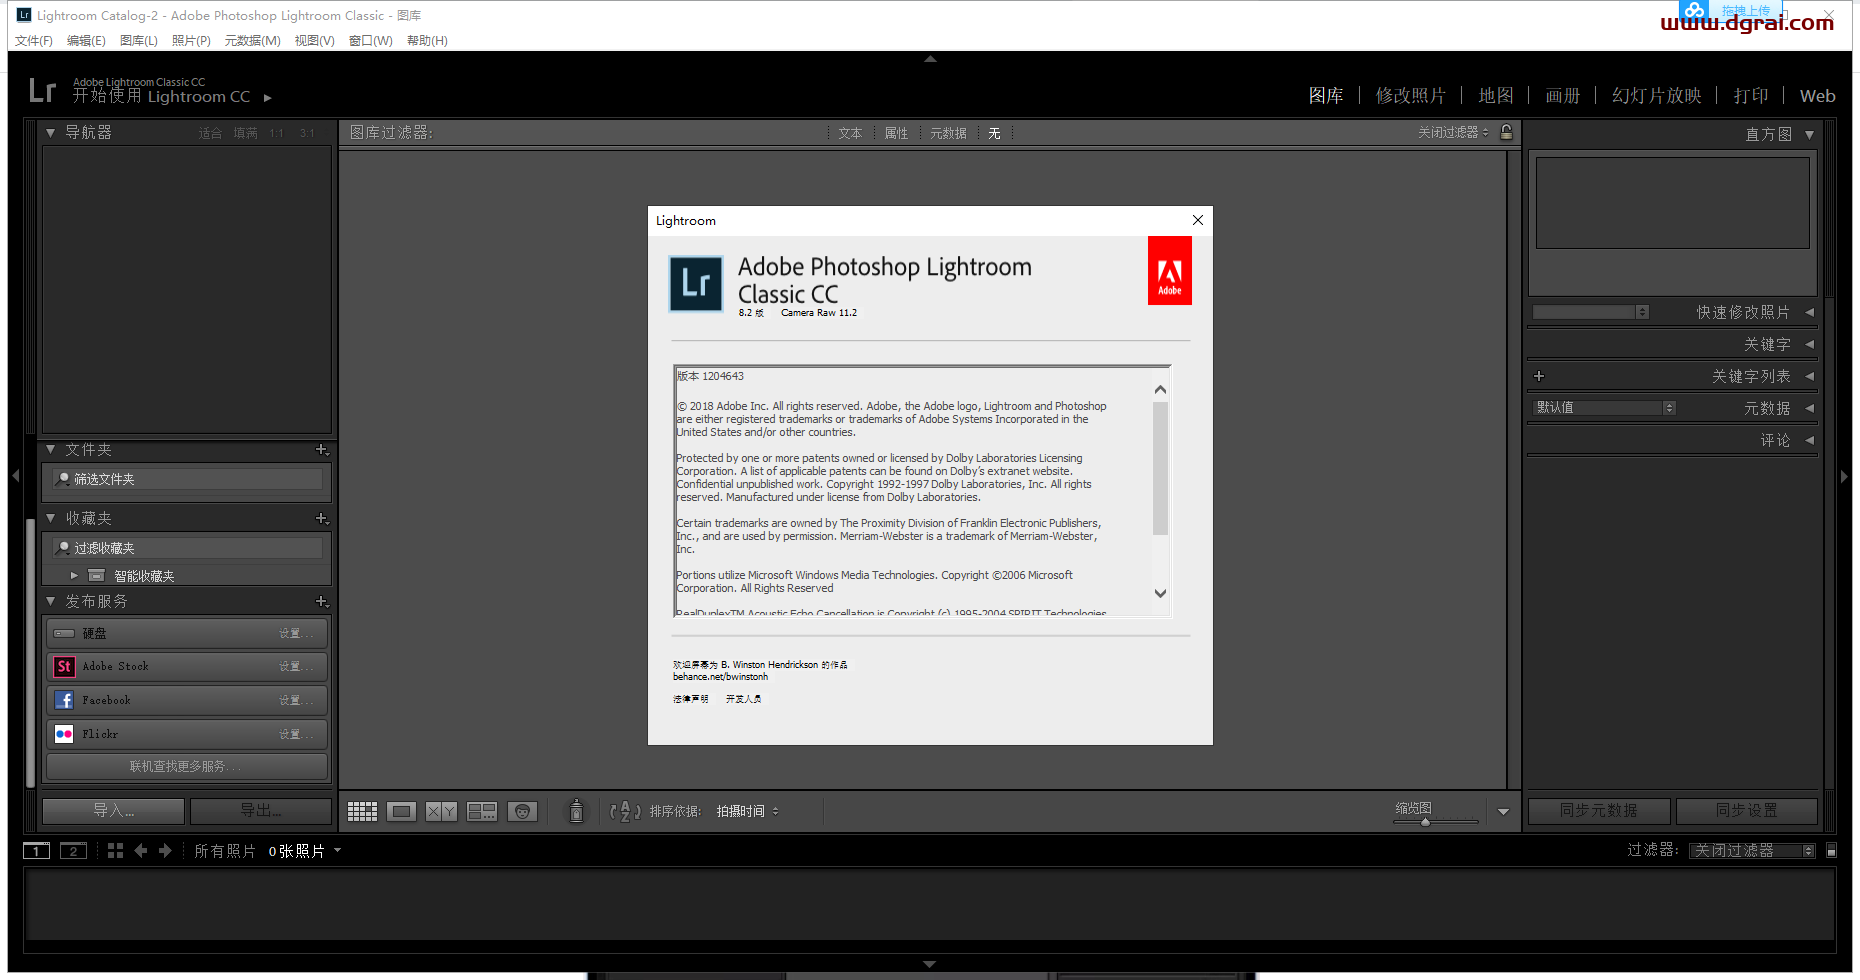Open Compare view (XY) icon

pos(441,811)
